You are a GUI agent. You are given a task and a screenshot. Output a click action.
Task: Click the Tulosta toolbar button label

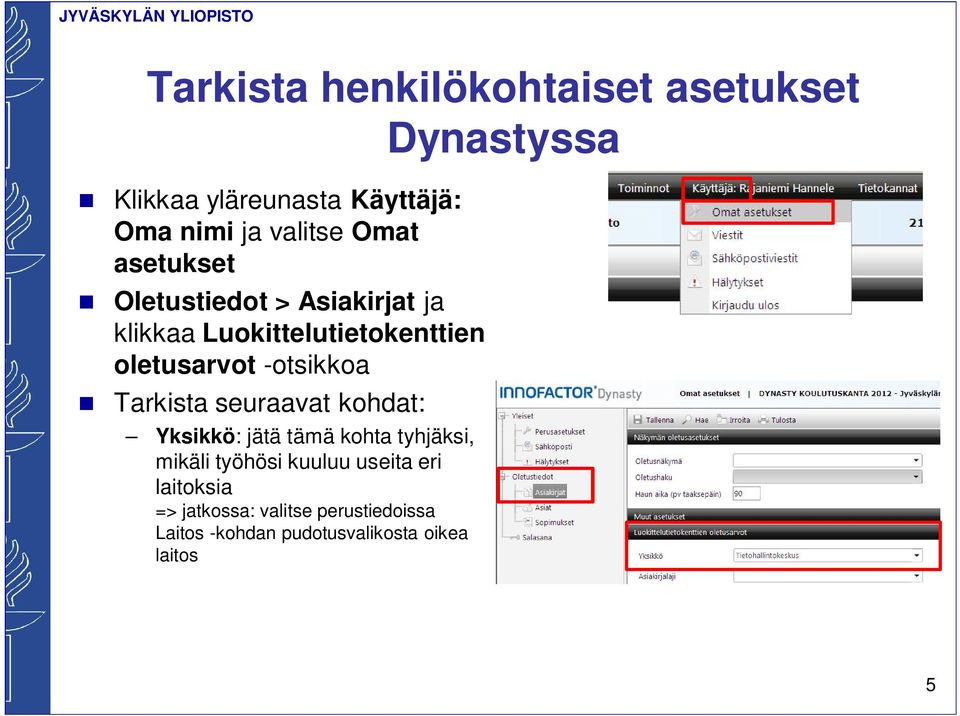[784, 420]
